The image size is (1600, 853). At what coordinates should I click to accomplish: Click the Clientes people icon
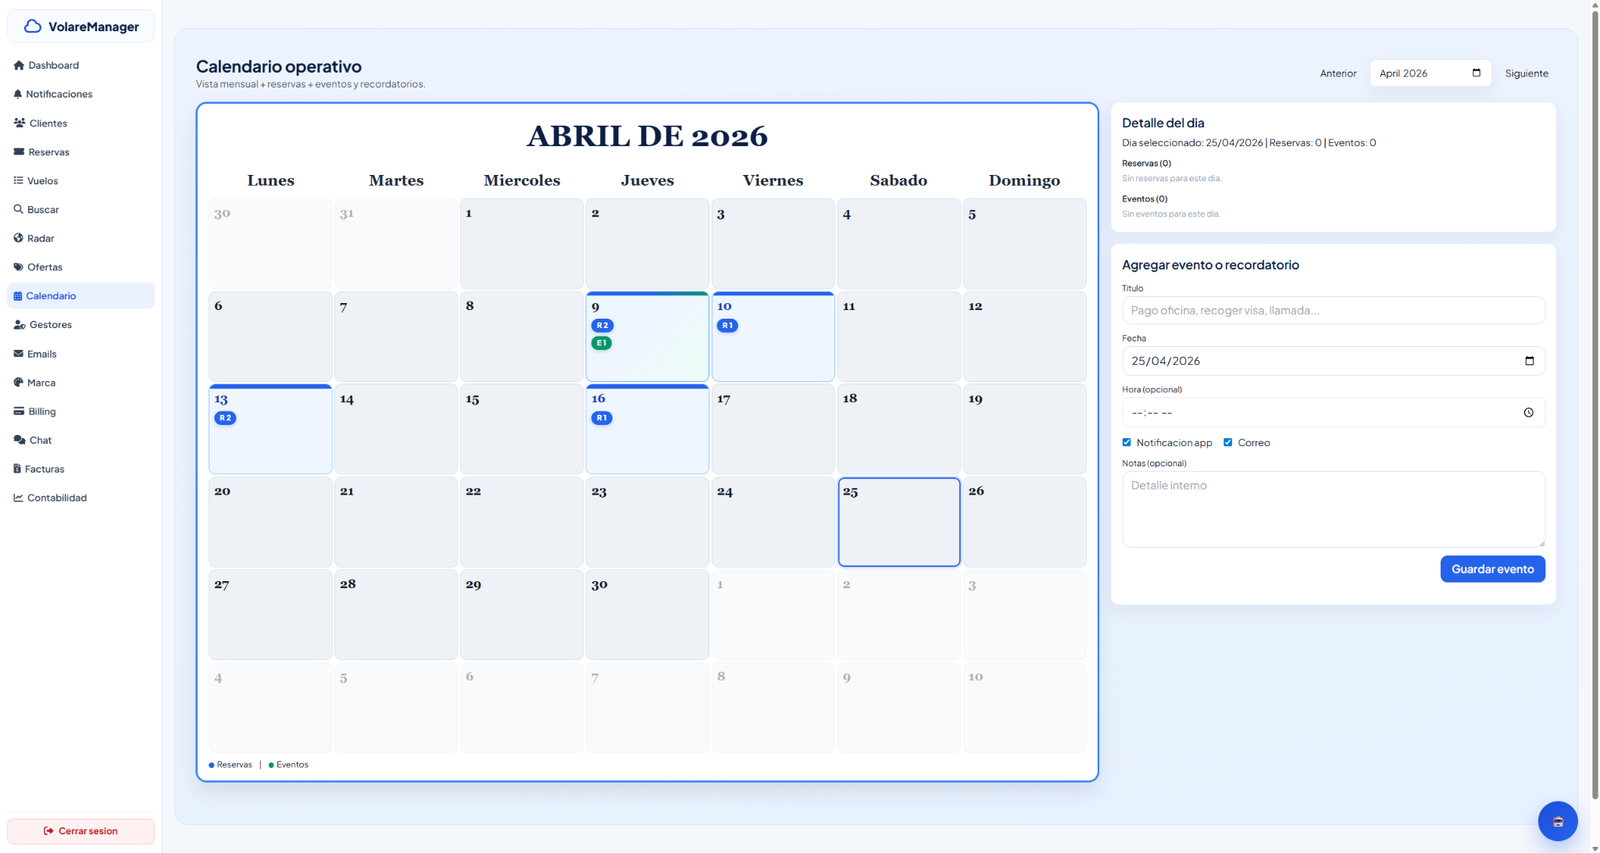[x=19, y=123]
